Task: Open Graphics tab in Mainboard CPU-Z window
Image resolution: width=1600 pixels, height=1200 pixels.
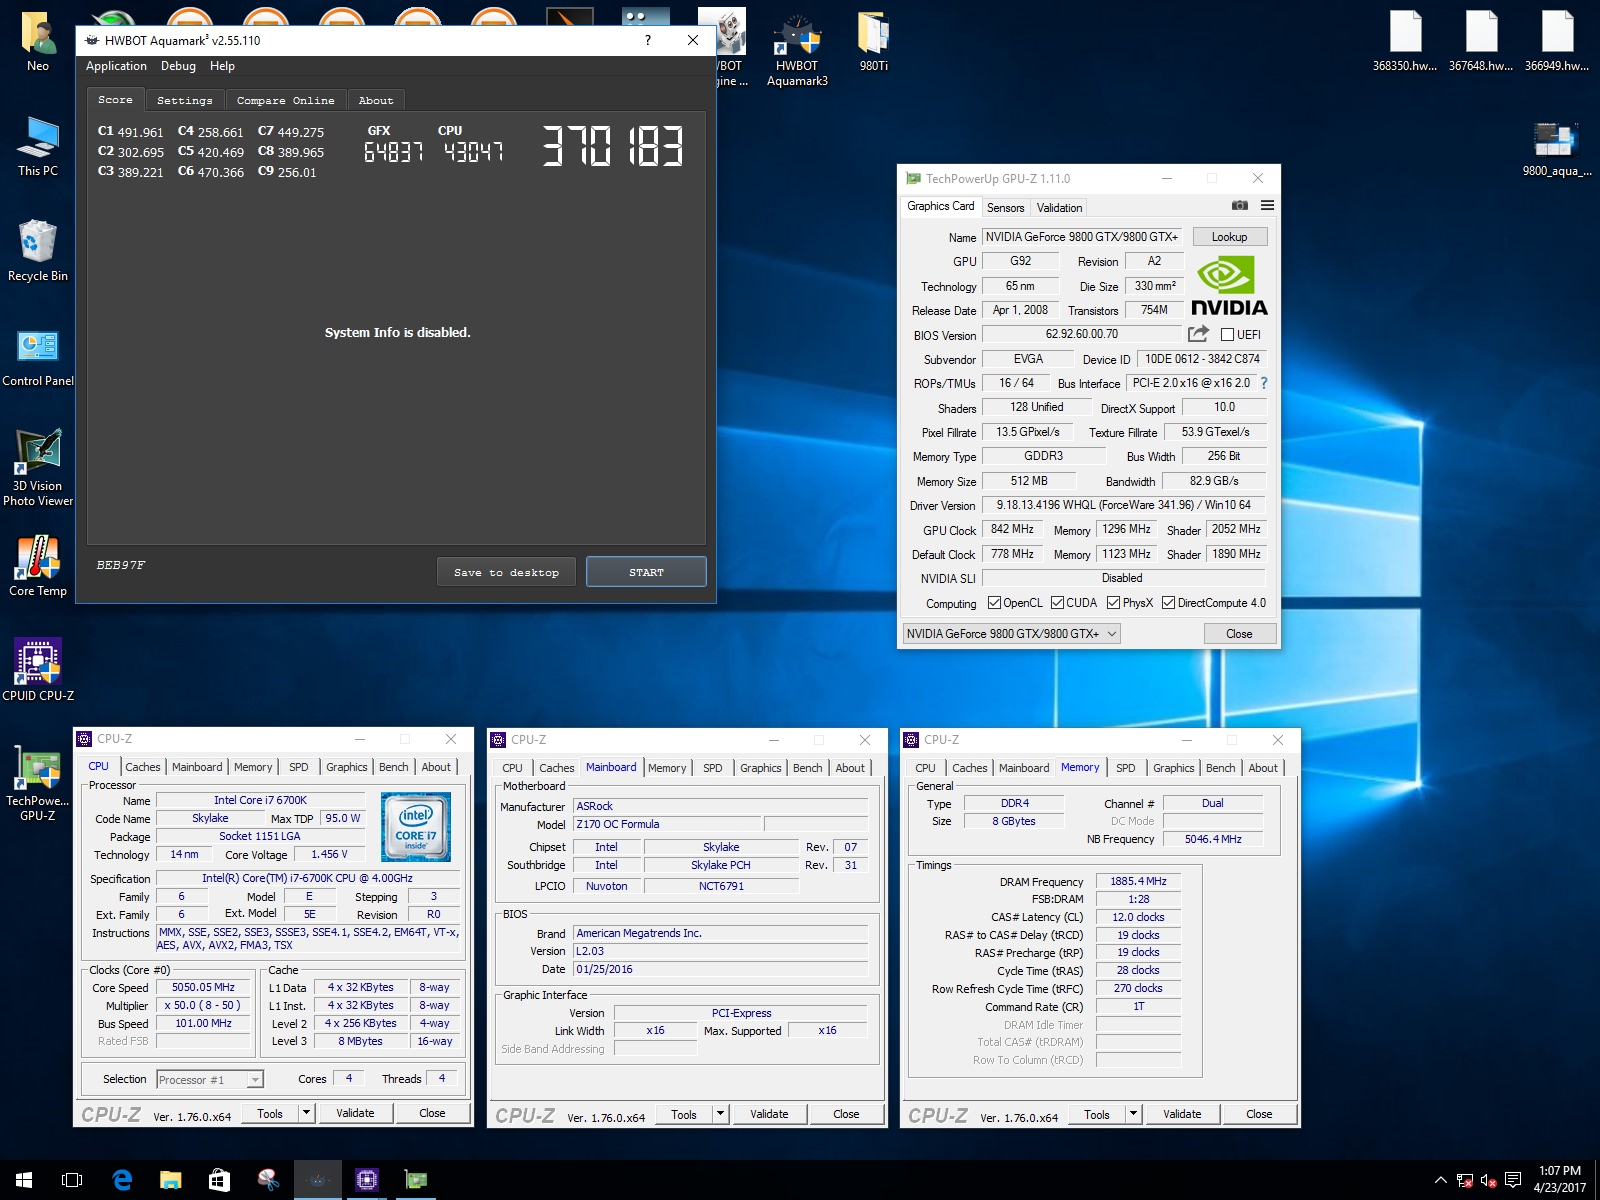Action: (760, 768)
